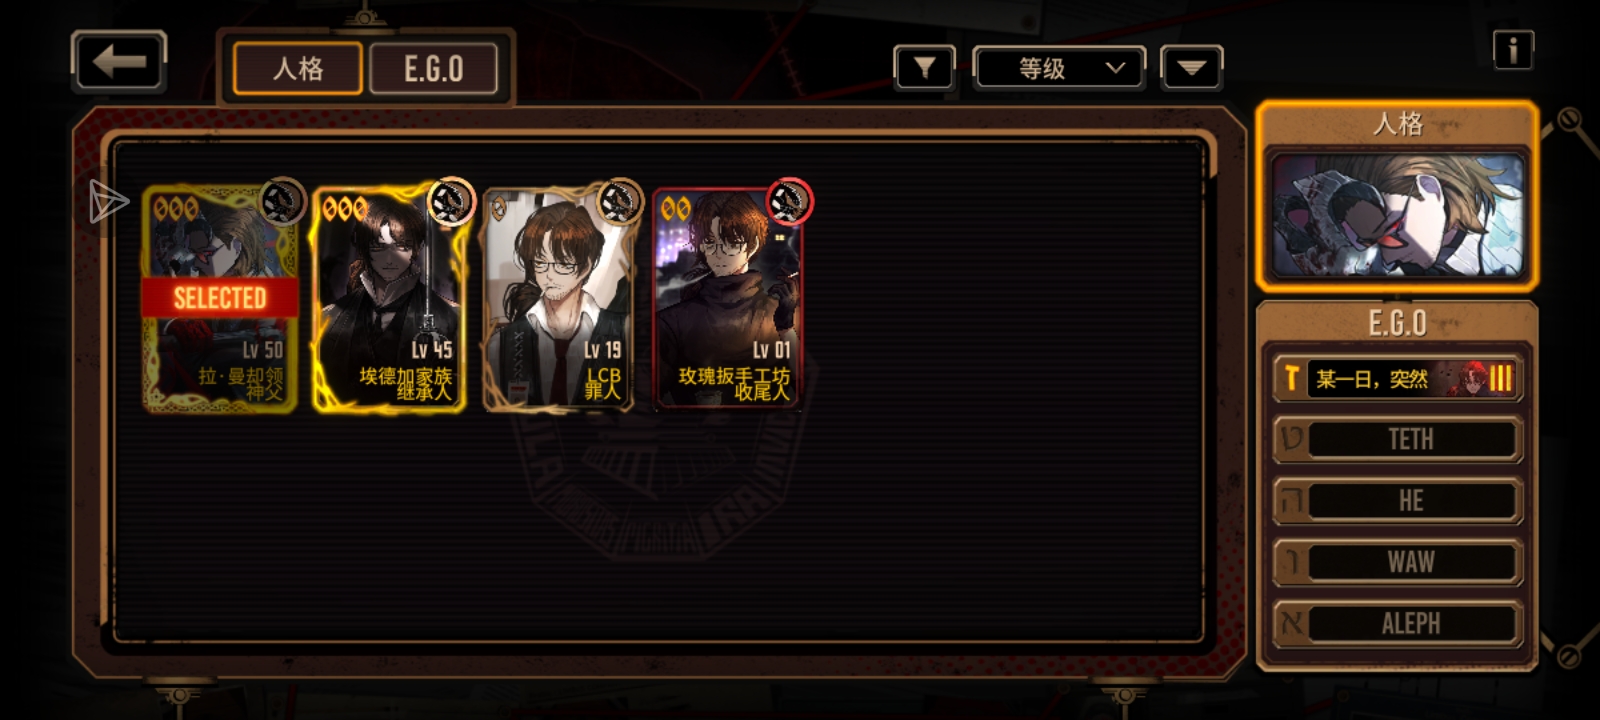Select the Lv 45 埃德加家族继承人 card

coord(389,298)
